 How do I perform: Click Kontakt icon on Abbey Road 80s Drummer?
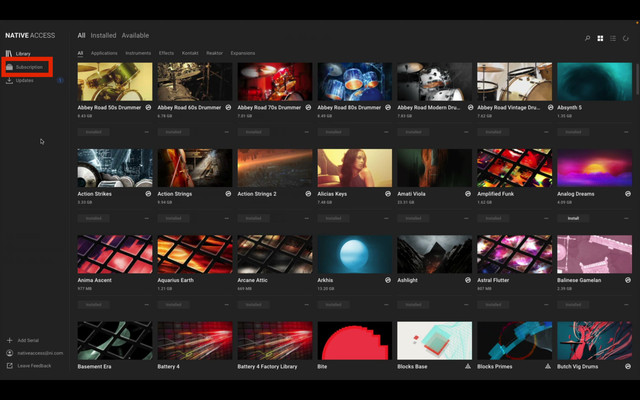click(388, 107)
